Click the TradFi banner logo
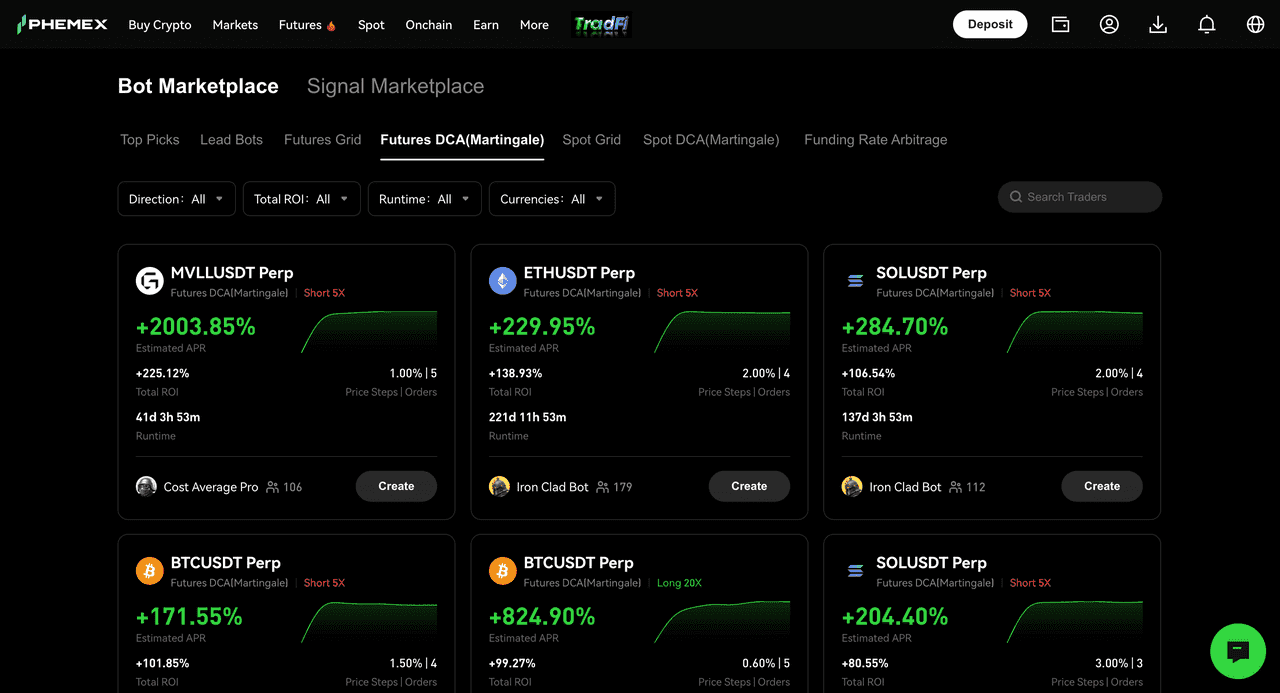This screenshot has width=1280, height=693. tap(601, 24)
